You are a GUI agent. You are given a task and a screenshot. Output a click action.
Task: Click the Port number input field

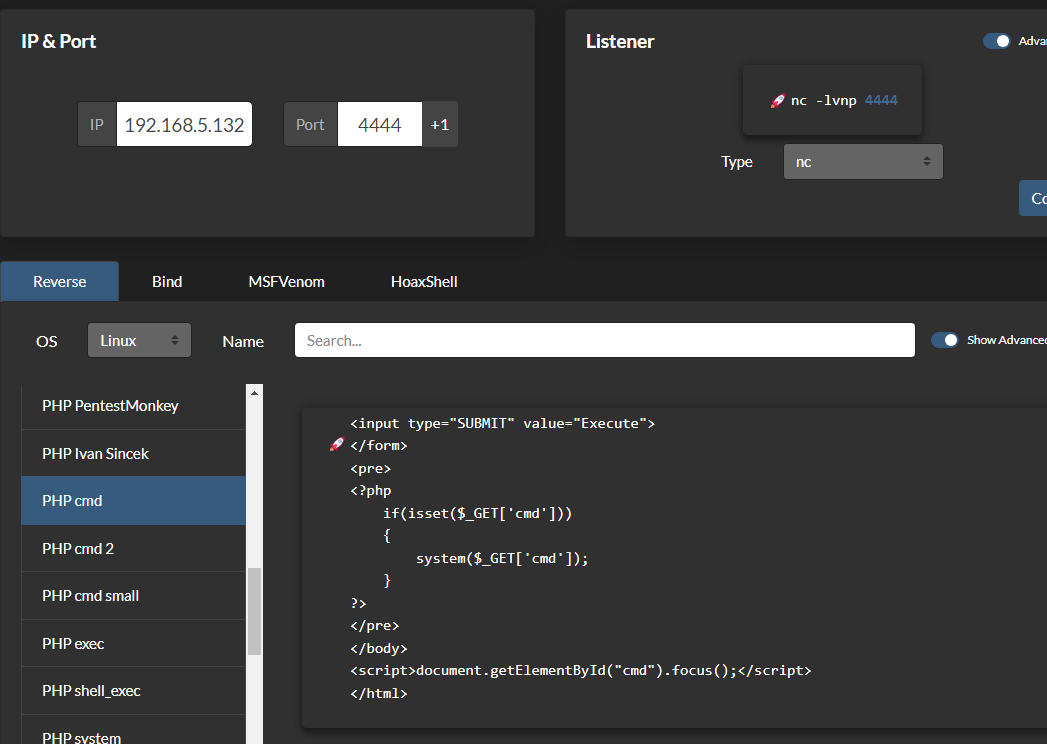pos(379,124)
